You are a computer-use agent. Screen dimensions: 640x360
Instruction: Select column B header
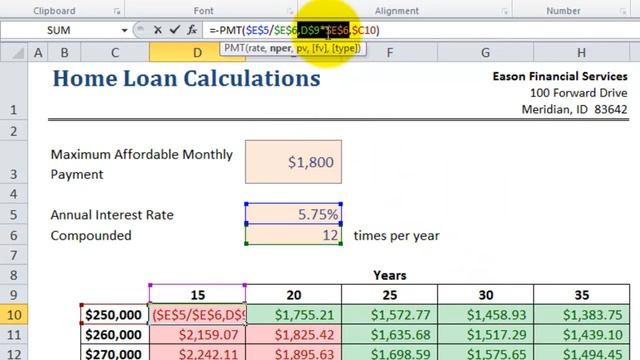coord(64,53)
